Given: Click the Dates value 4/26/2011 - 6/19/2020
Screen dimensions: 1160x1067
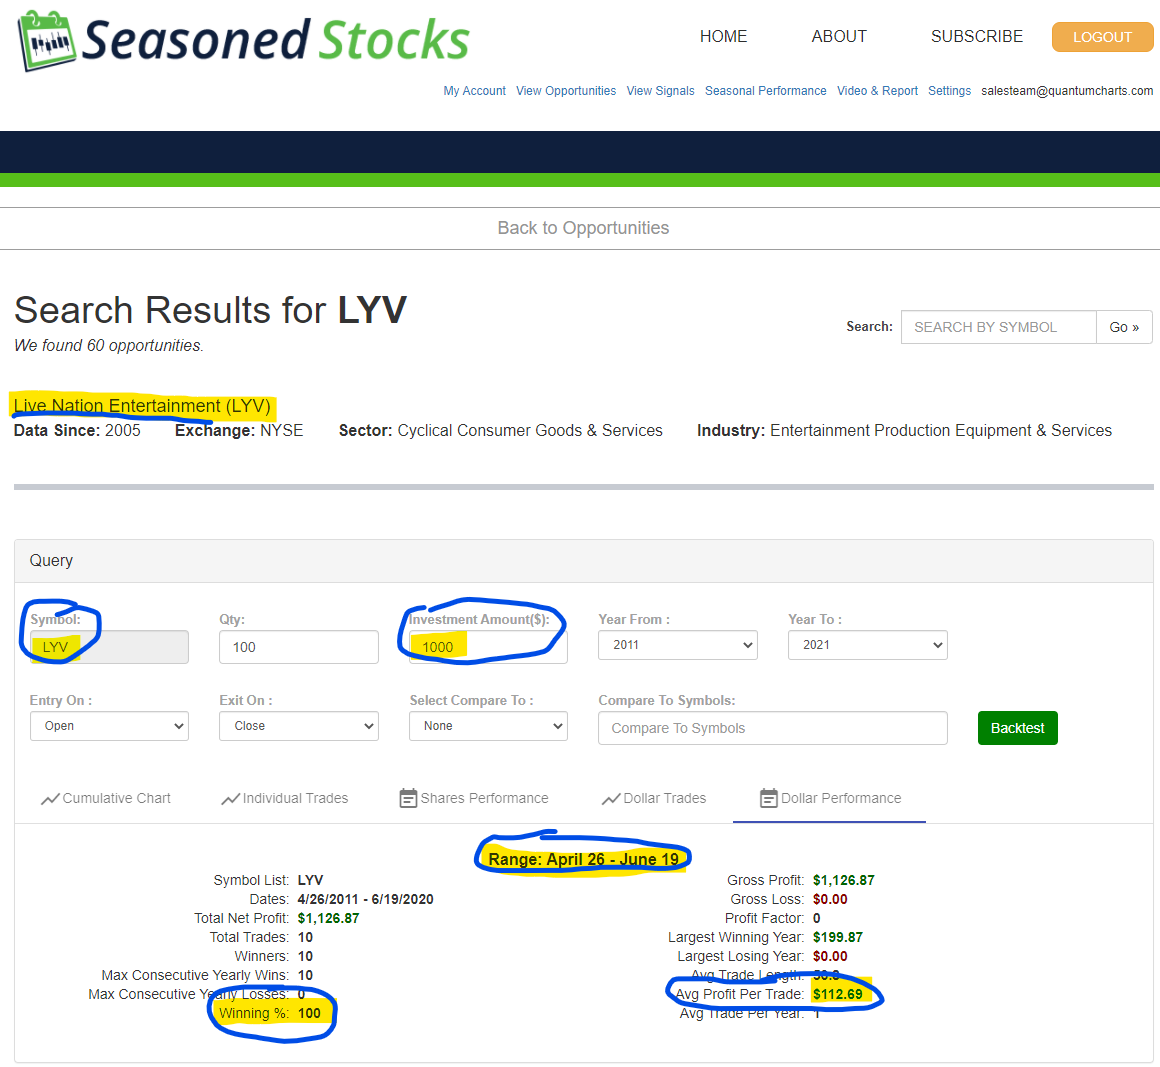Looking at the screenshot, I should coord(365,899).
